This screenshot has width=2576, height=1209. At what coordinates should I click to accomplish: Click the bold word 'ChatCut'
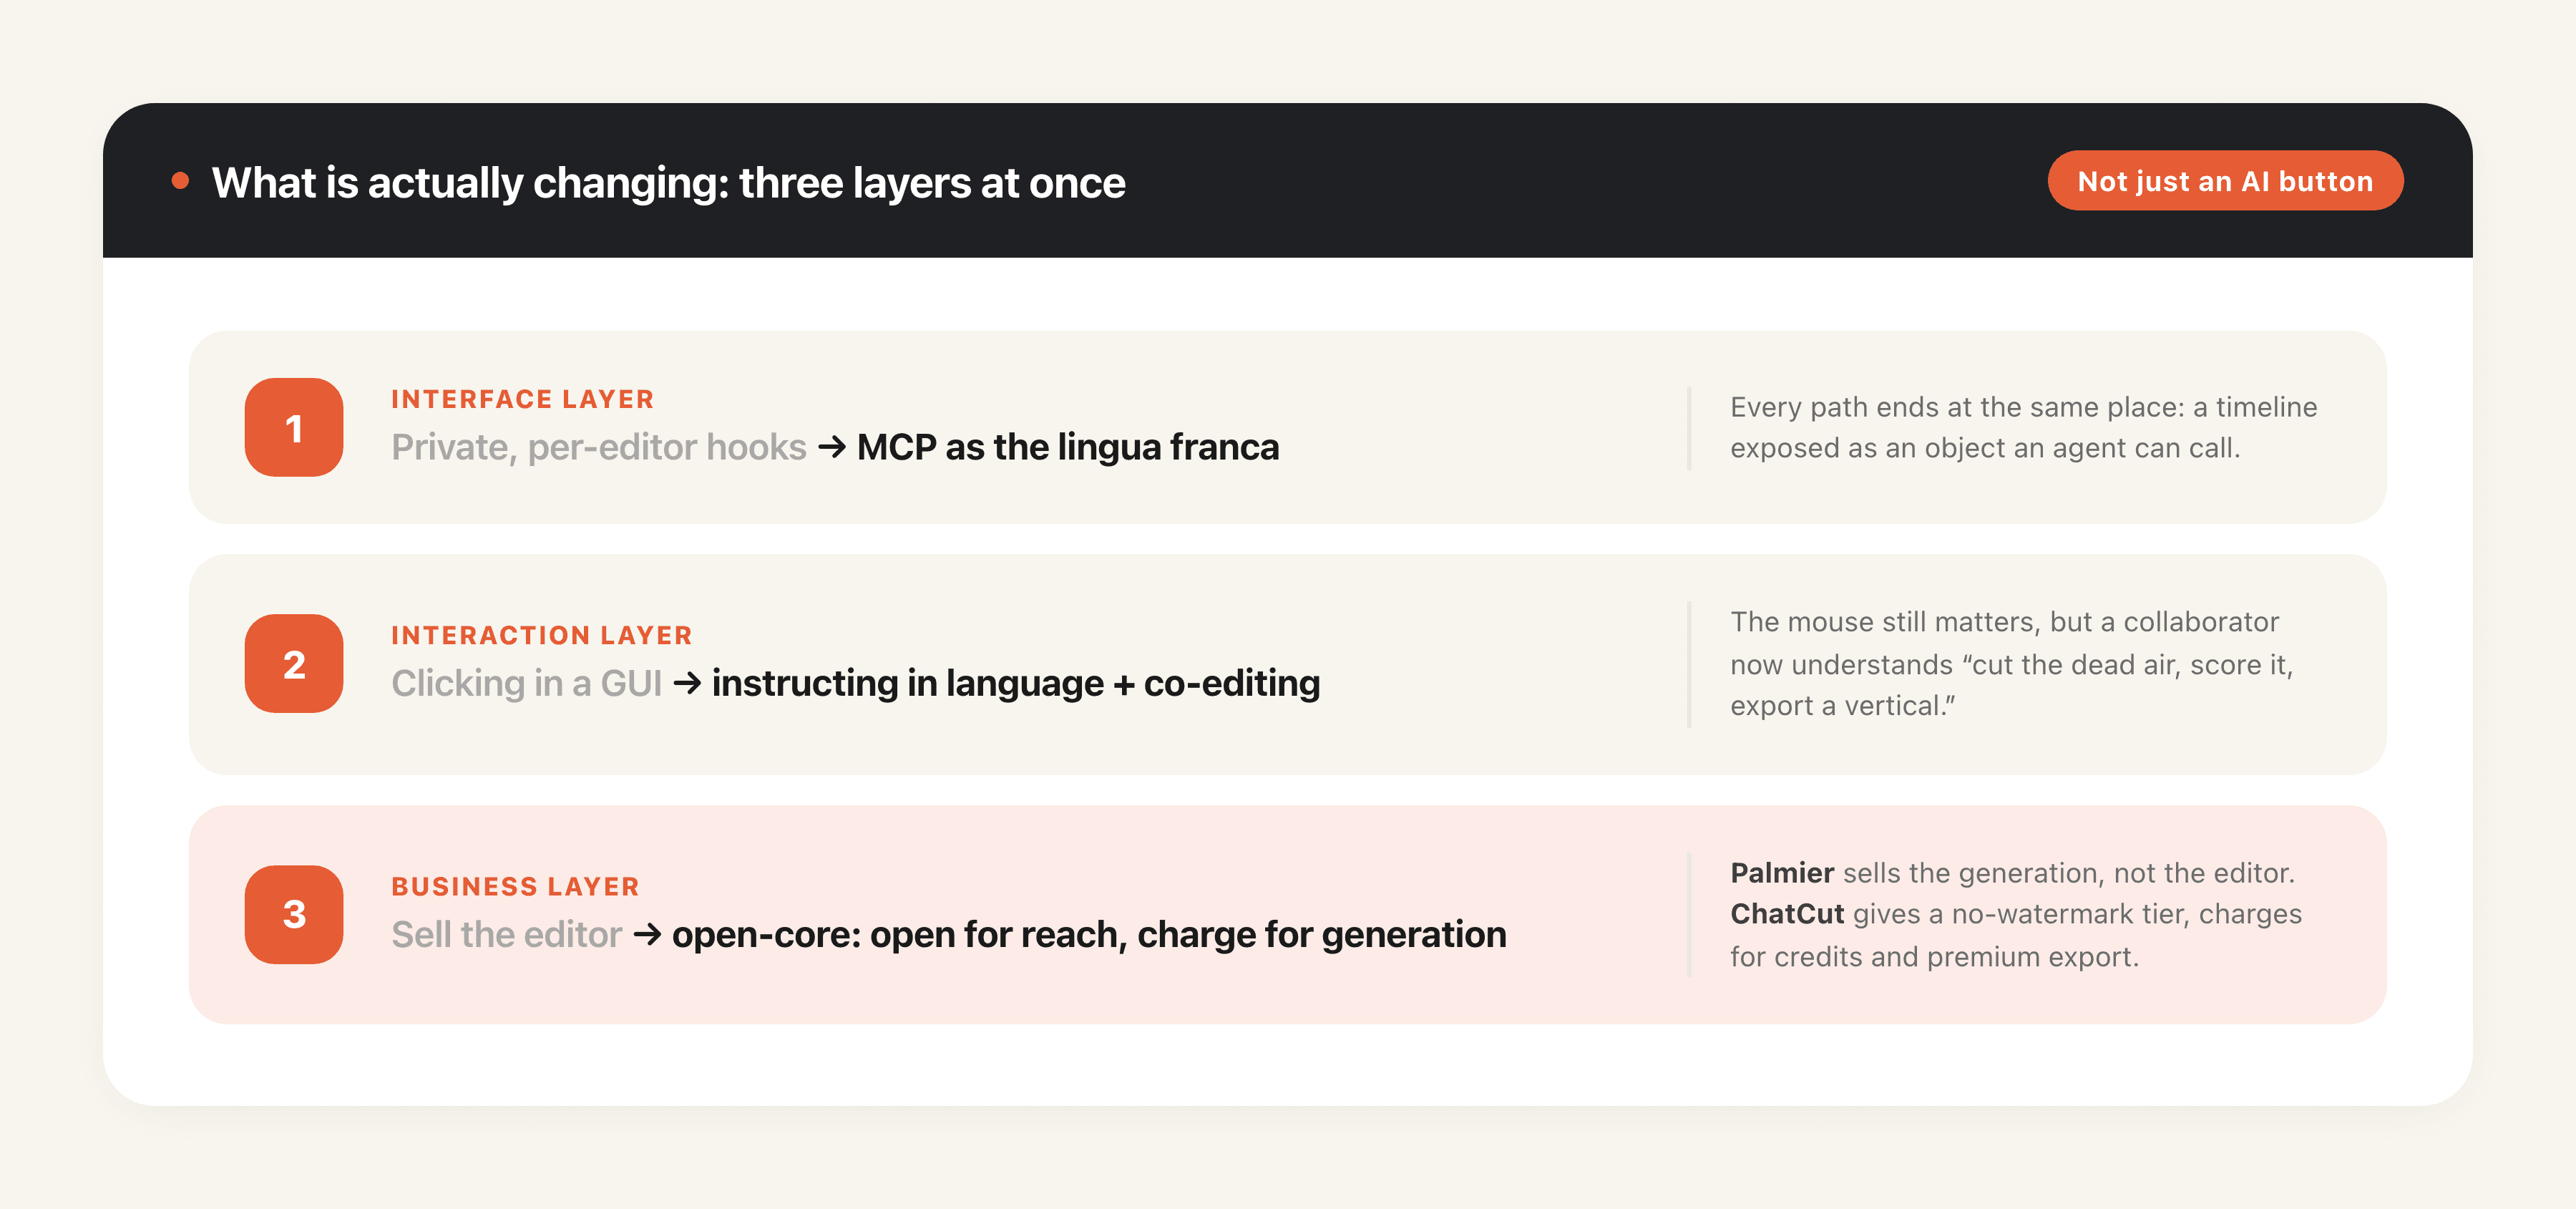tap(1787, 914)
